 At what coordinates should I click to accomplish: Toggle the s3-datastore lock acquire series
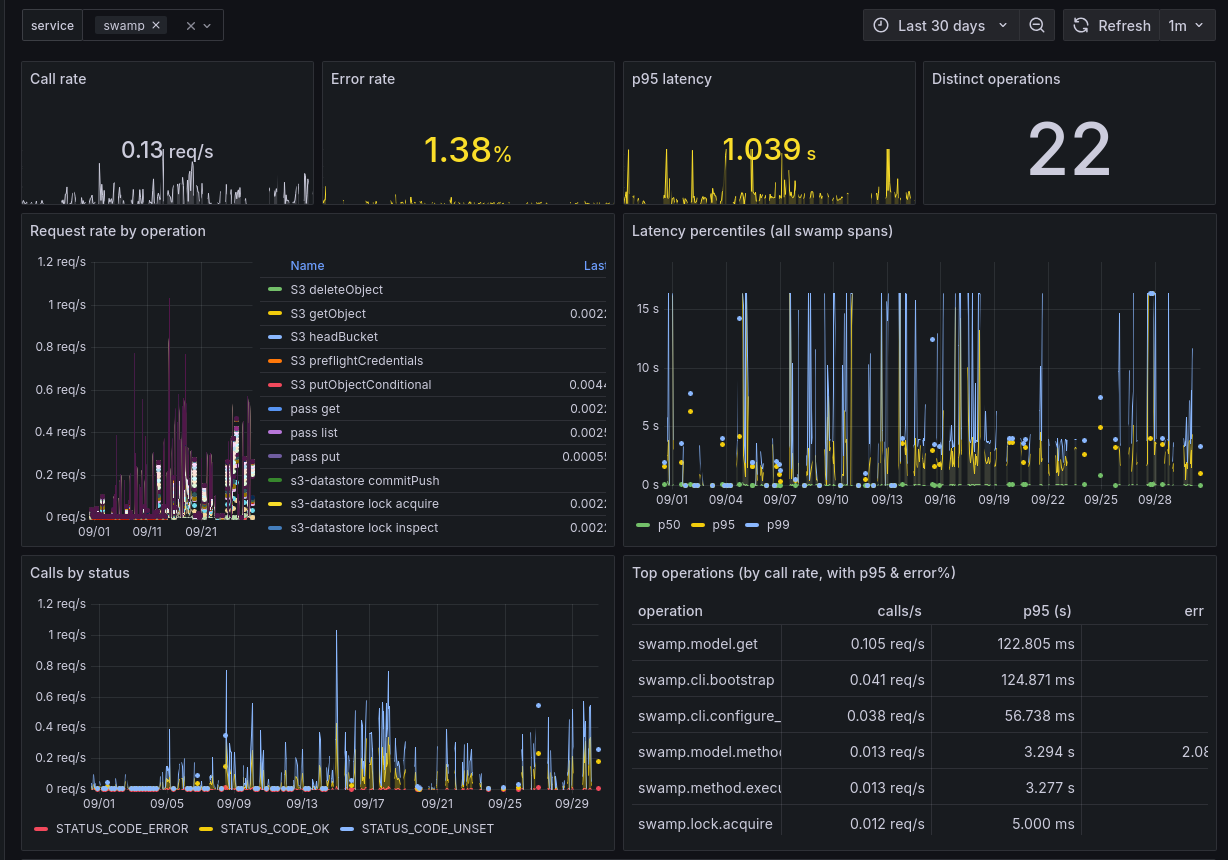click(364, 504)
